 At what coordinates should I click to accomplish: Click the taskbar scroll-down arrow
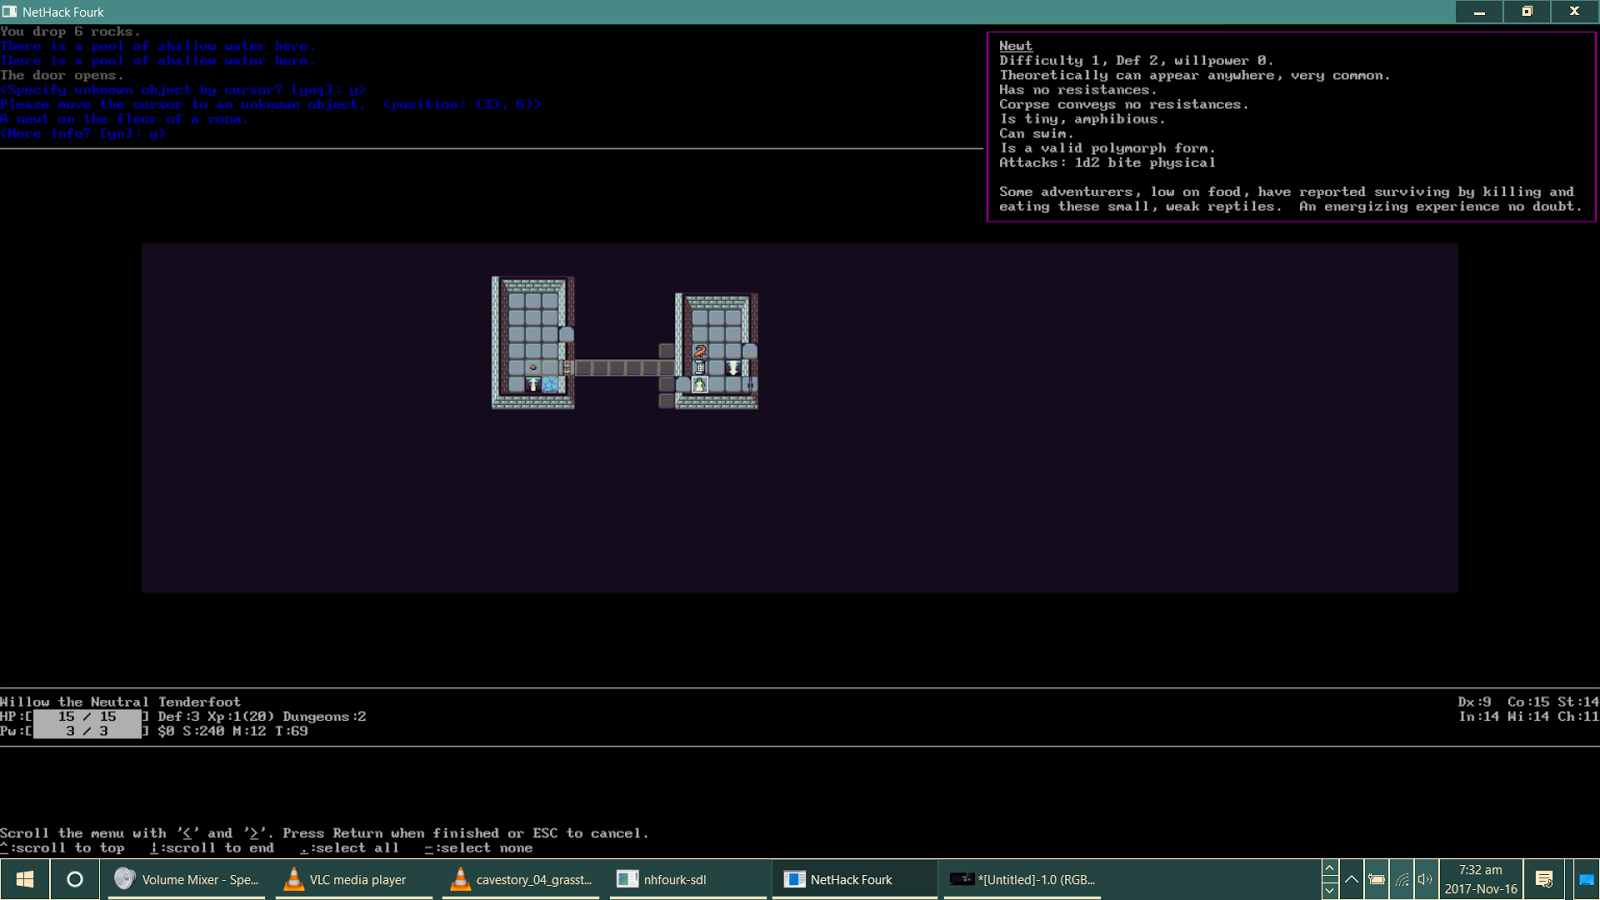[x=1330, y=890]
